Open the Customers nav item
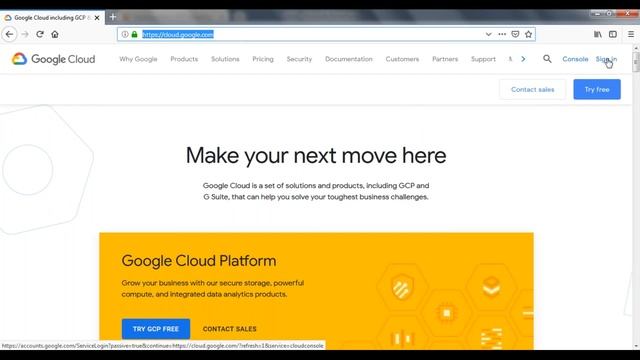640x360 pixels. 402,59
